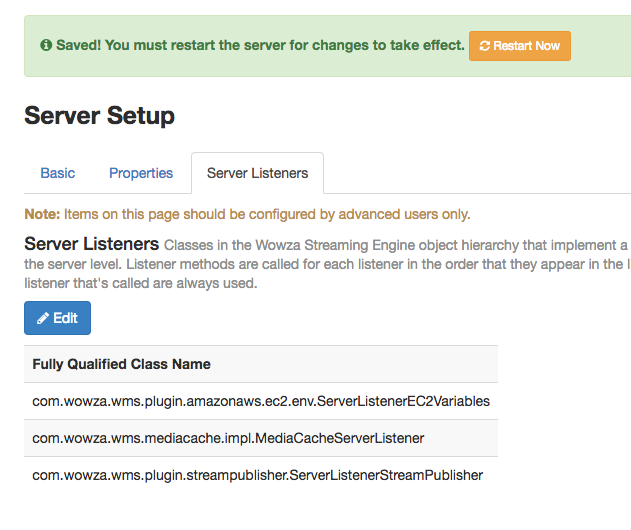Click the Server Listeners section heading

coord(91,244)
